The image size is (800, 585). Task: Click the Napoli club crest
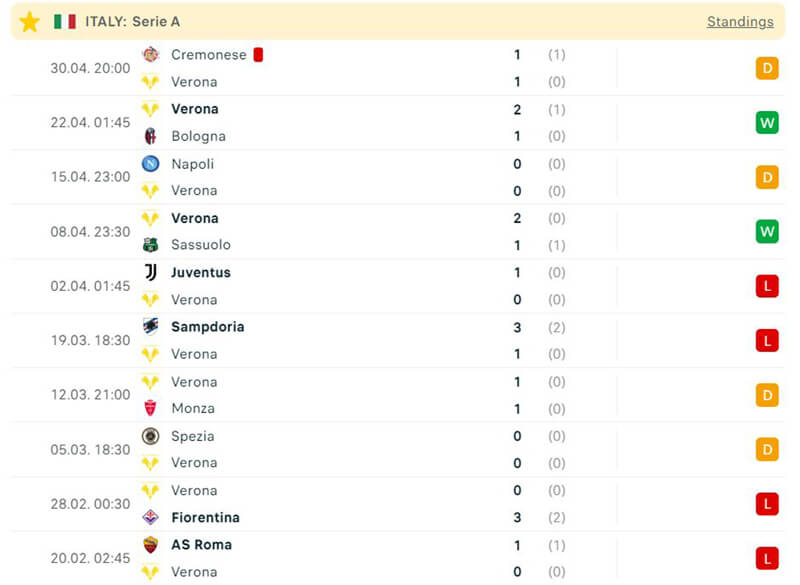pyautogui.click(x=150, y=164)
